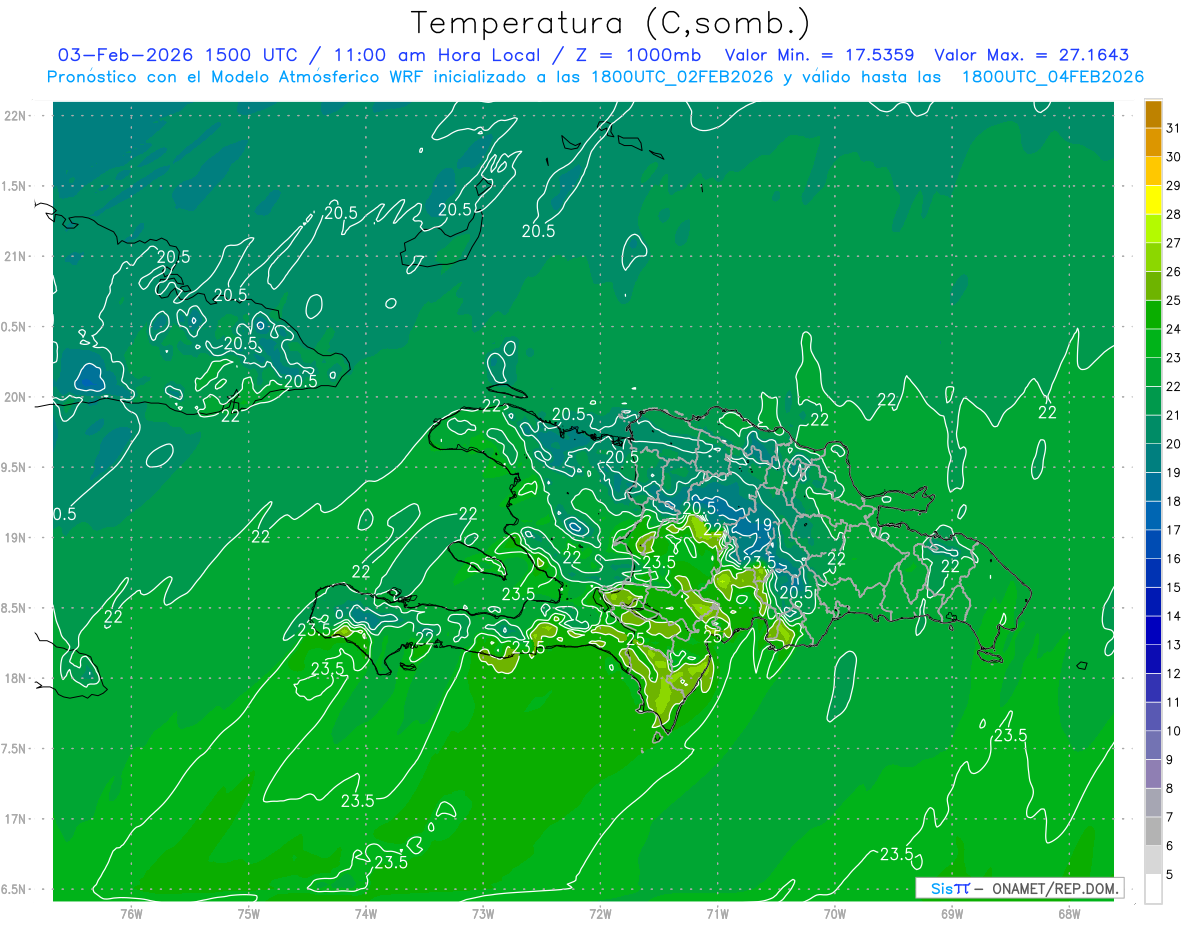The height and width of the screenshot is (927, 1200).
Task: Click the color scale label "26"
Action: pyautogui.click(x=1174, y=271)
